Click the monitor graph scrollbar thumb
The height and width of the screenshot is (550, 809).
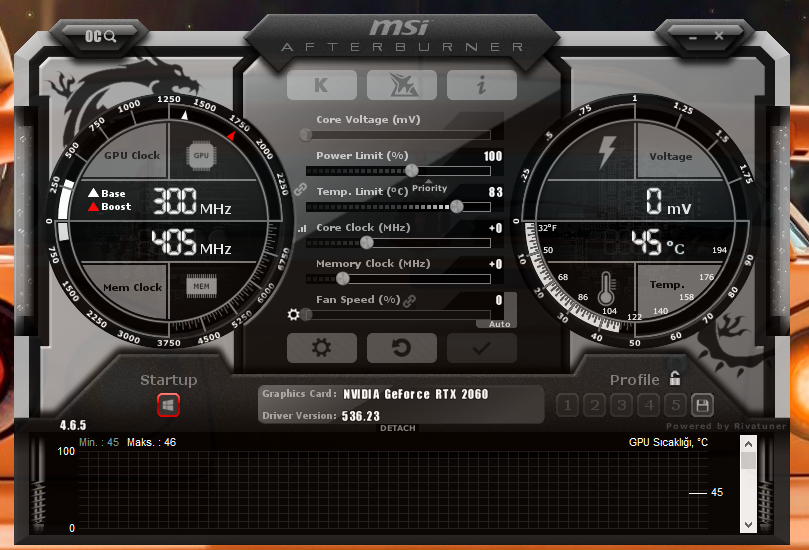pyautogui.click(x=748, y=460)
